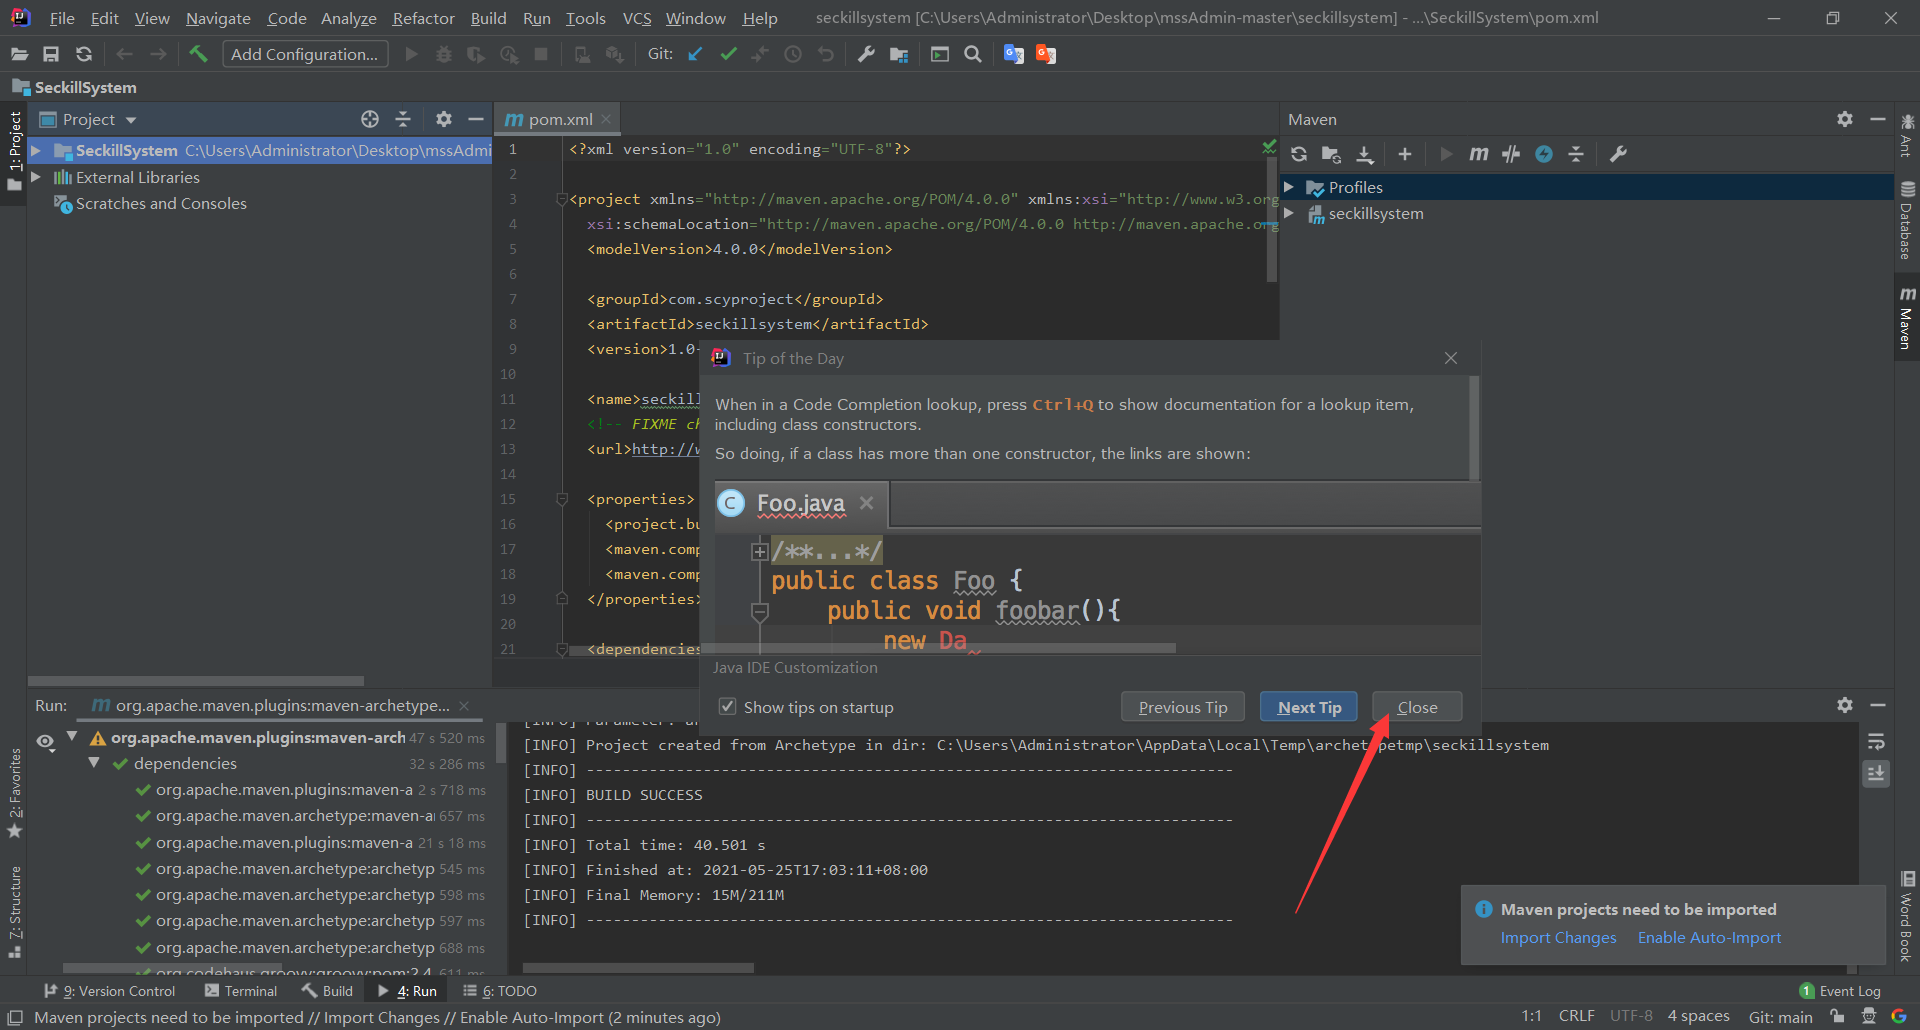Expand the SeckillSystem project node
The width and height of the screenshot is (1920, 1030).
36,150
